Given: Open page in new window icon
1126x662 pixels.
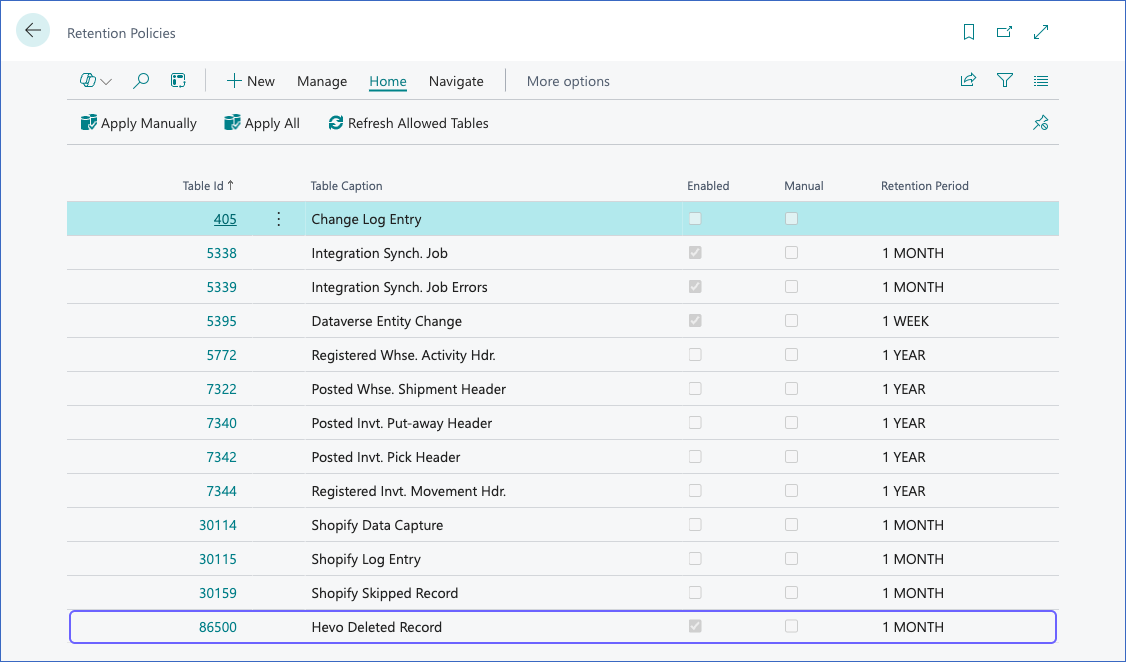Looking at the screenshot, I should click(1005, 32).
